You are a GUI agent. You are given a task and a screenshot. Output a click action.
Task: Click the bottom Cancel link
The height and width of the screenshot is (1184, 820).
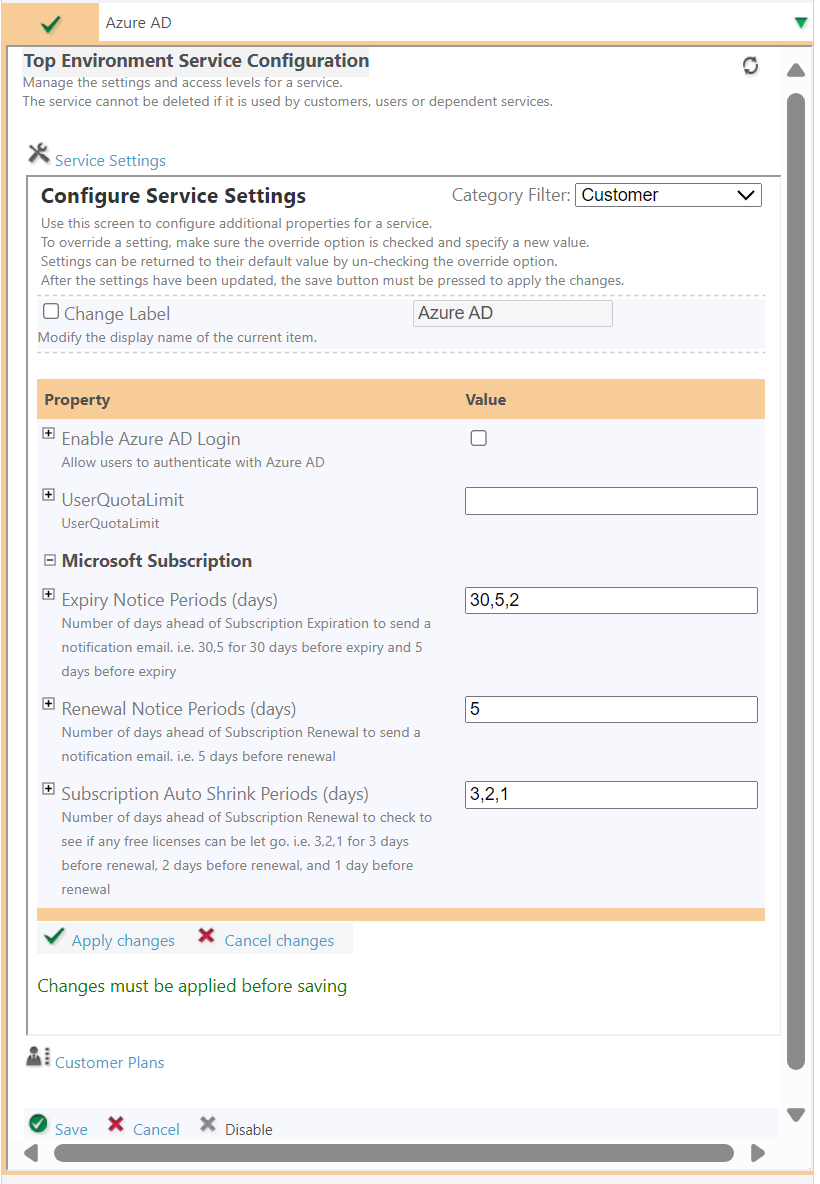tap(156, 1130)
